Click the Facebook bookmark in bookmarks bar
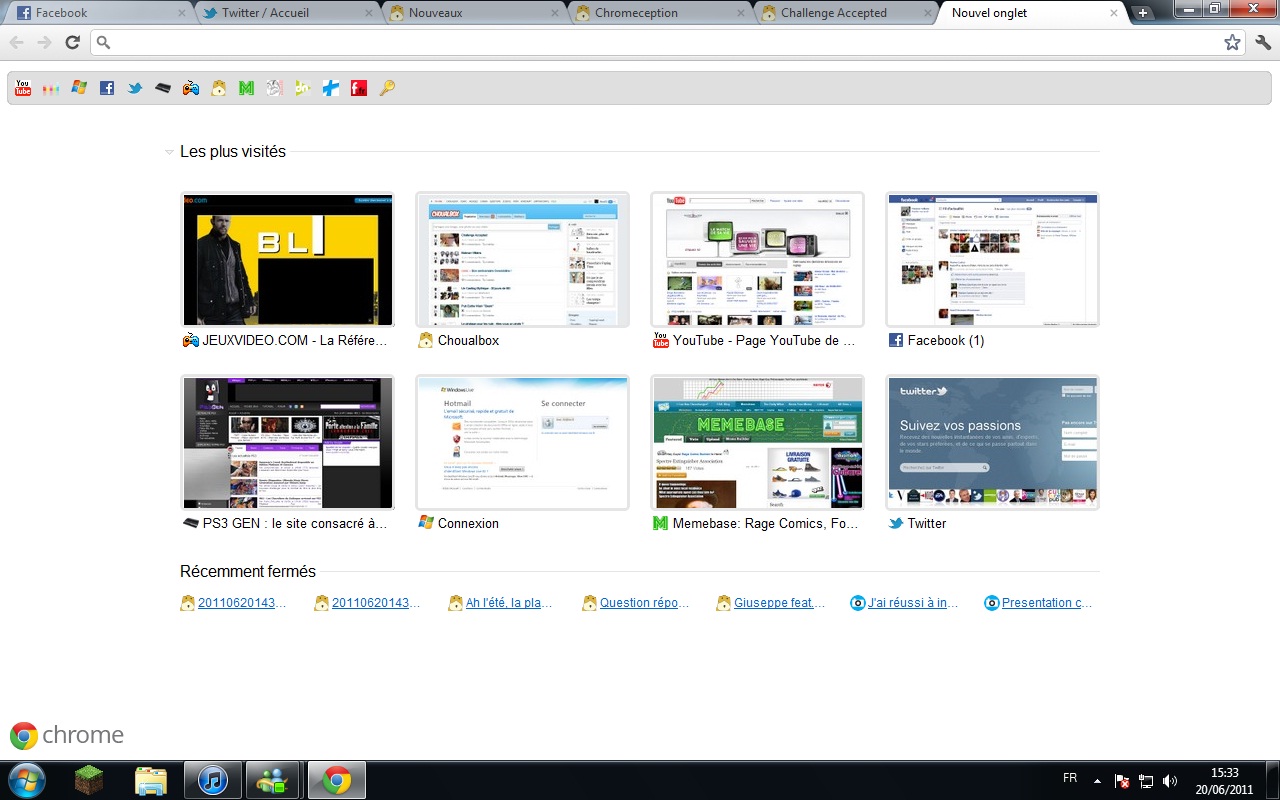Image resolution: width=1280 pixels, height=800 pixels. pyautogui.click(x=107, y=88)
